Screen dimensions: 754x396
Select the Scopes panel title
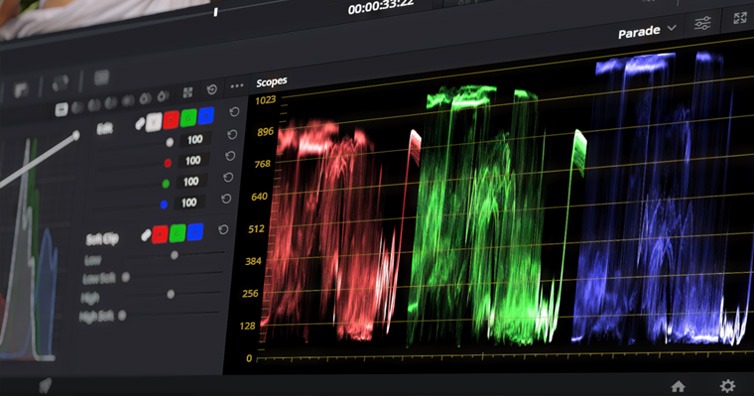click(271, 82)
